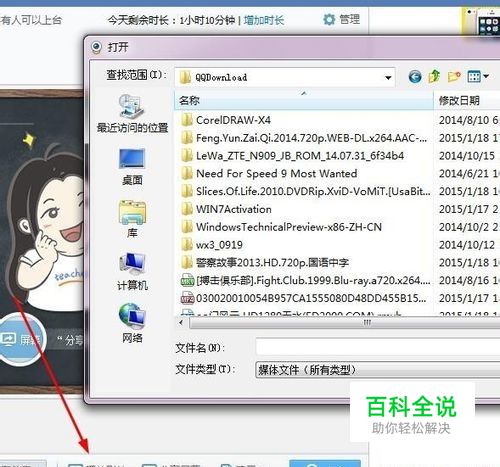
Task: Select the WIN7Activation folder
Action: pos(226,209)
